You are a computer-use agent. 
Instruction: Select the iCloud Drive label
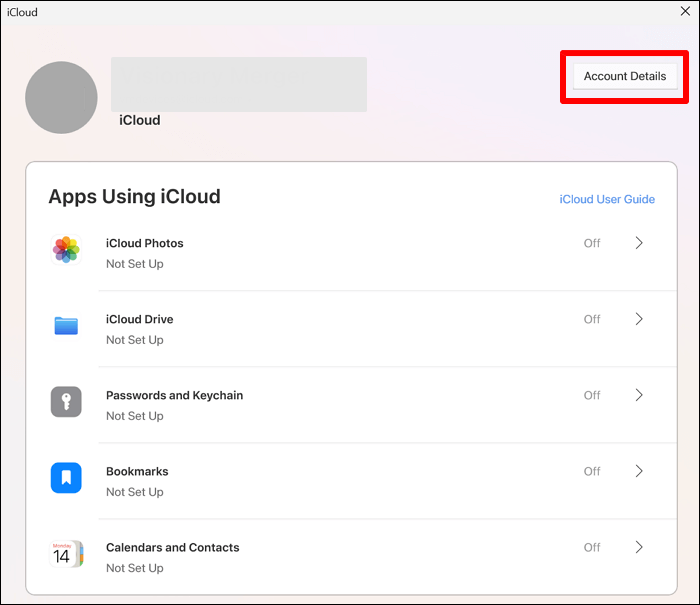tap(140, 319)
